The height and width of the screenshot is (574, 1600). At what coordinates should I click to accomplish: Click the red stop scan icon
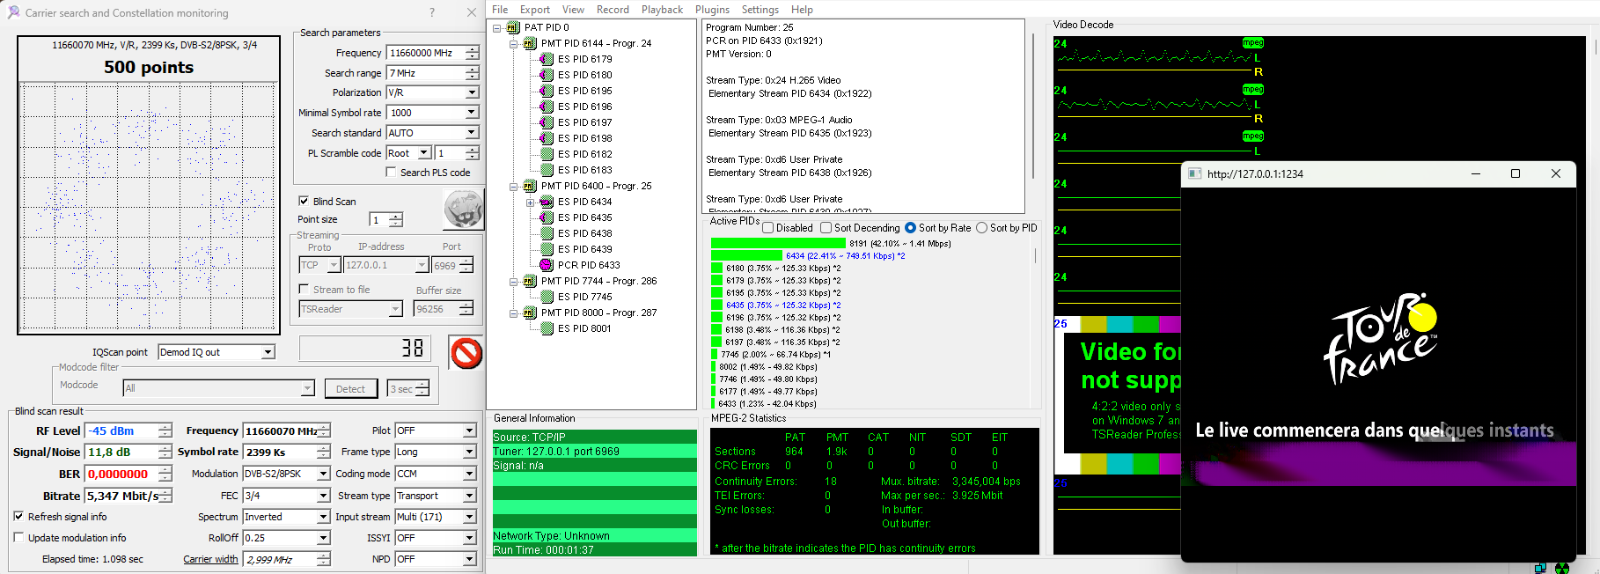466,353
